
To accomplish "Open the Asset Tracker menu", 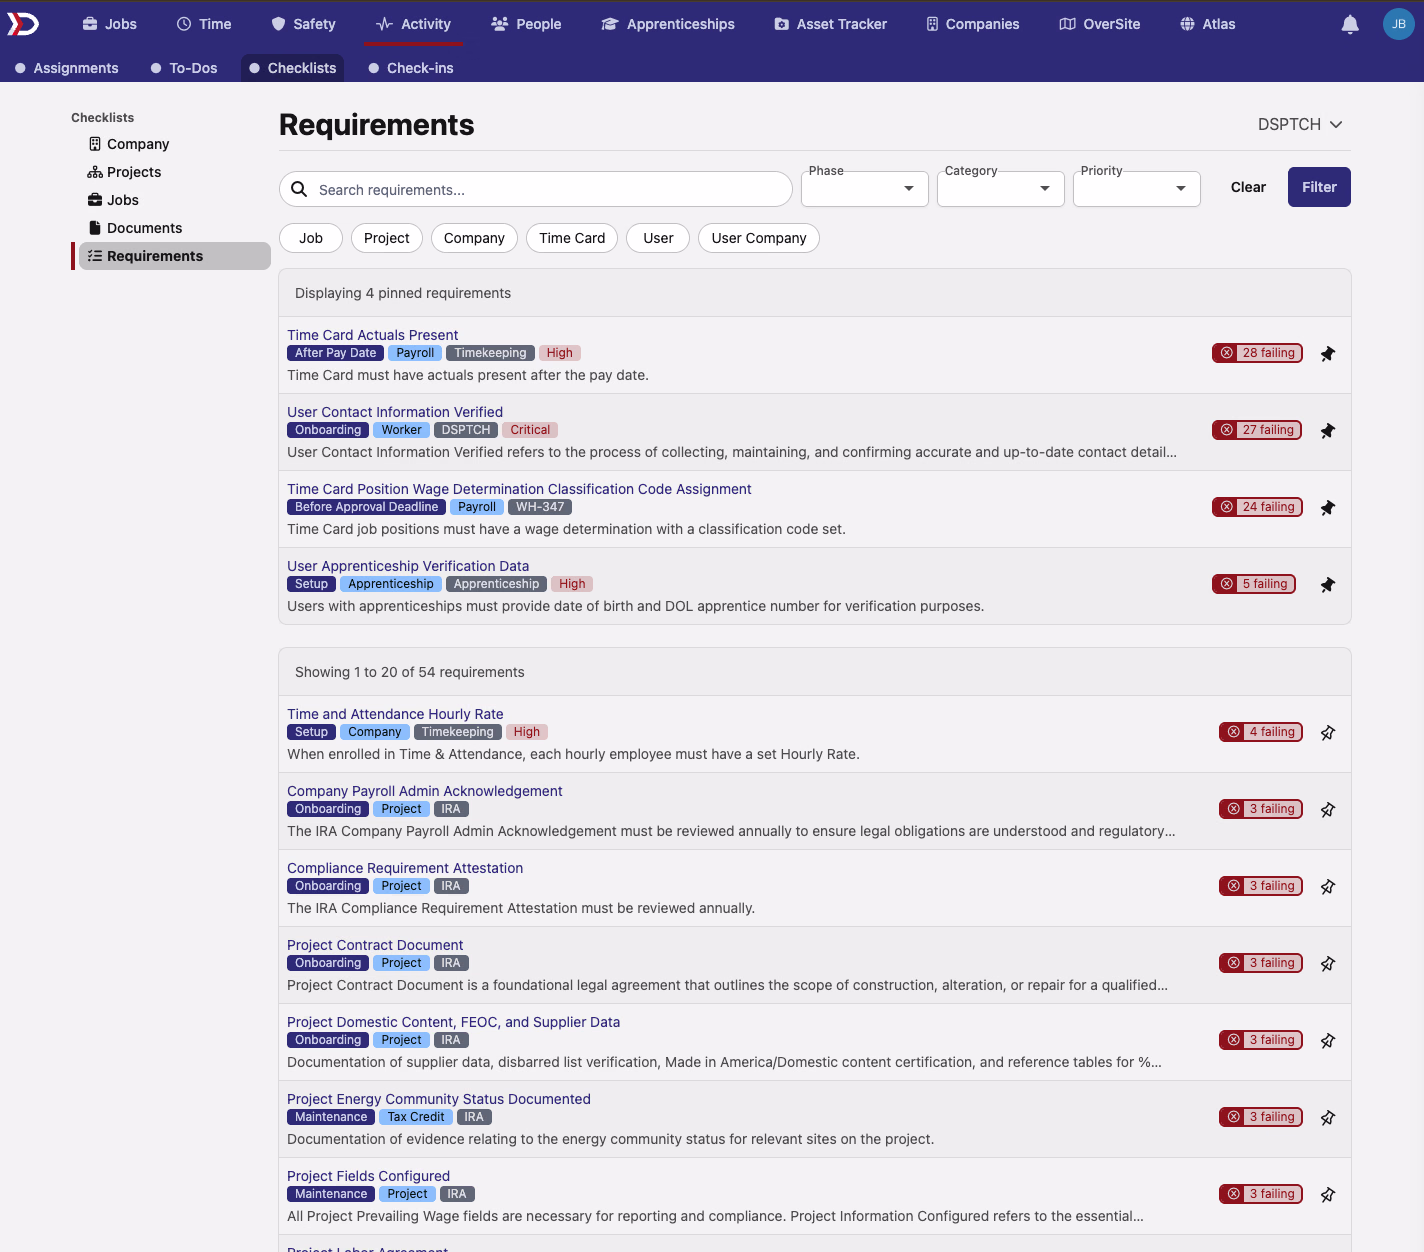I will click(x=830, y=24).
